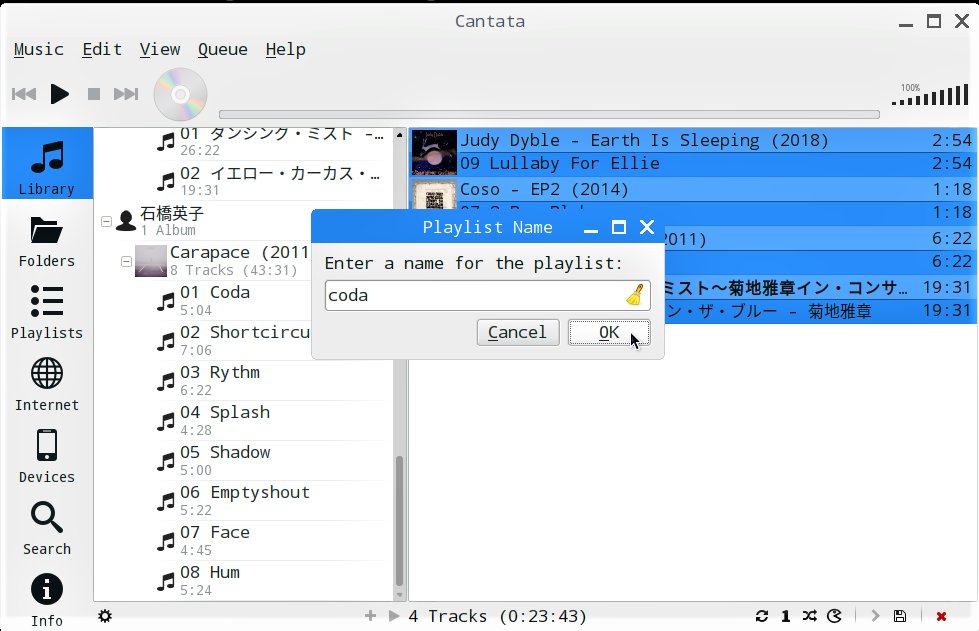Select track 02 イエロー・カーカス

point(273,180)
